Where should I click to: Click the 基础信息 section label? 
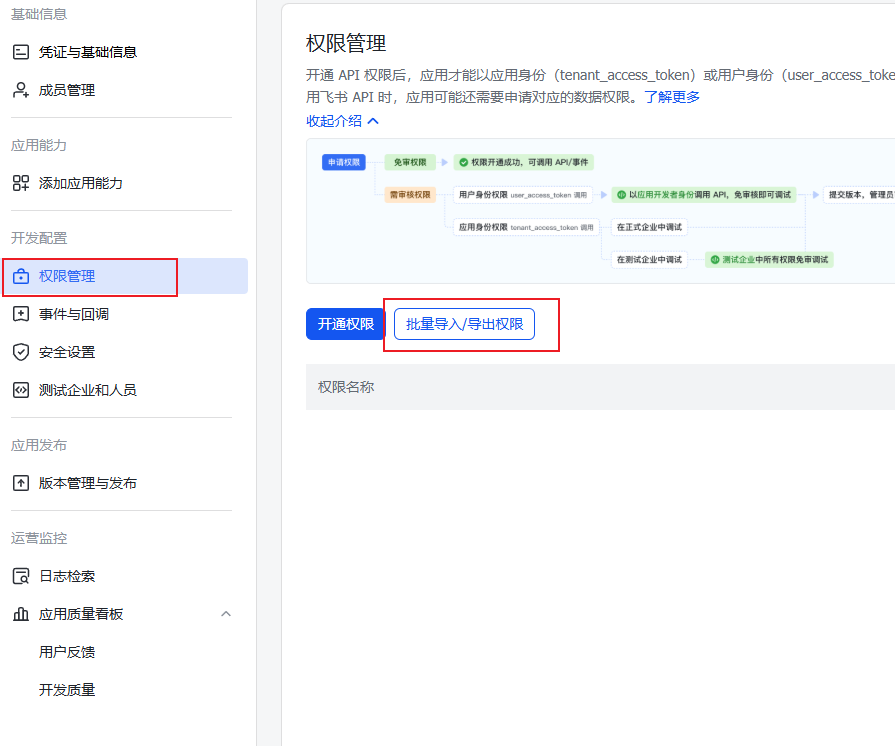(39, 14)
